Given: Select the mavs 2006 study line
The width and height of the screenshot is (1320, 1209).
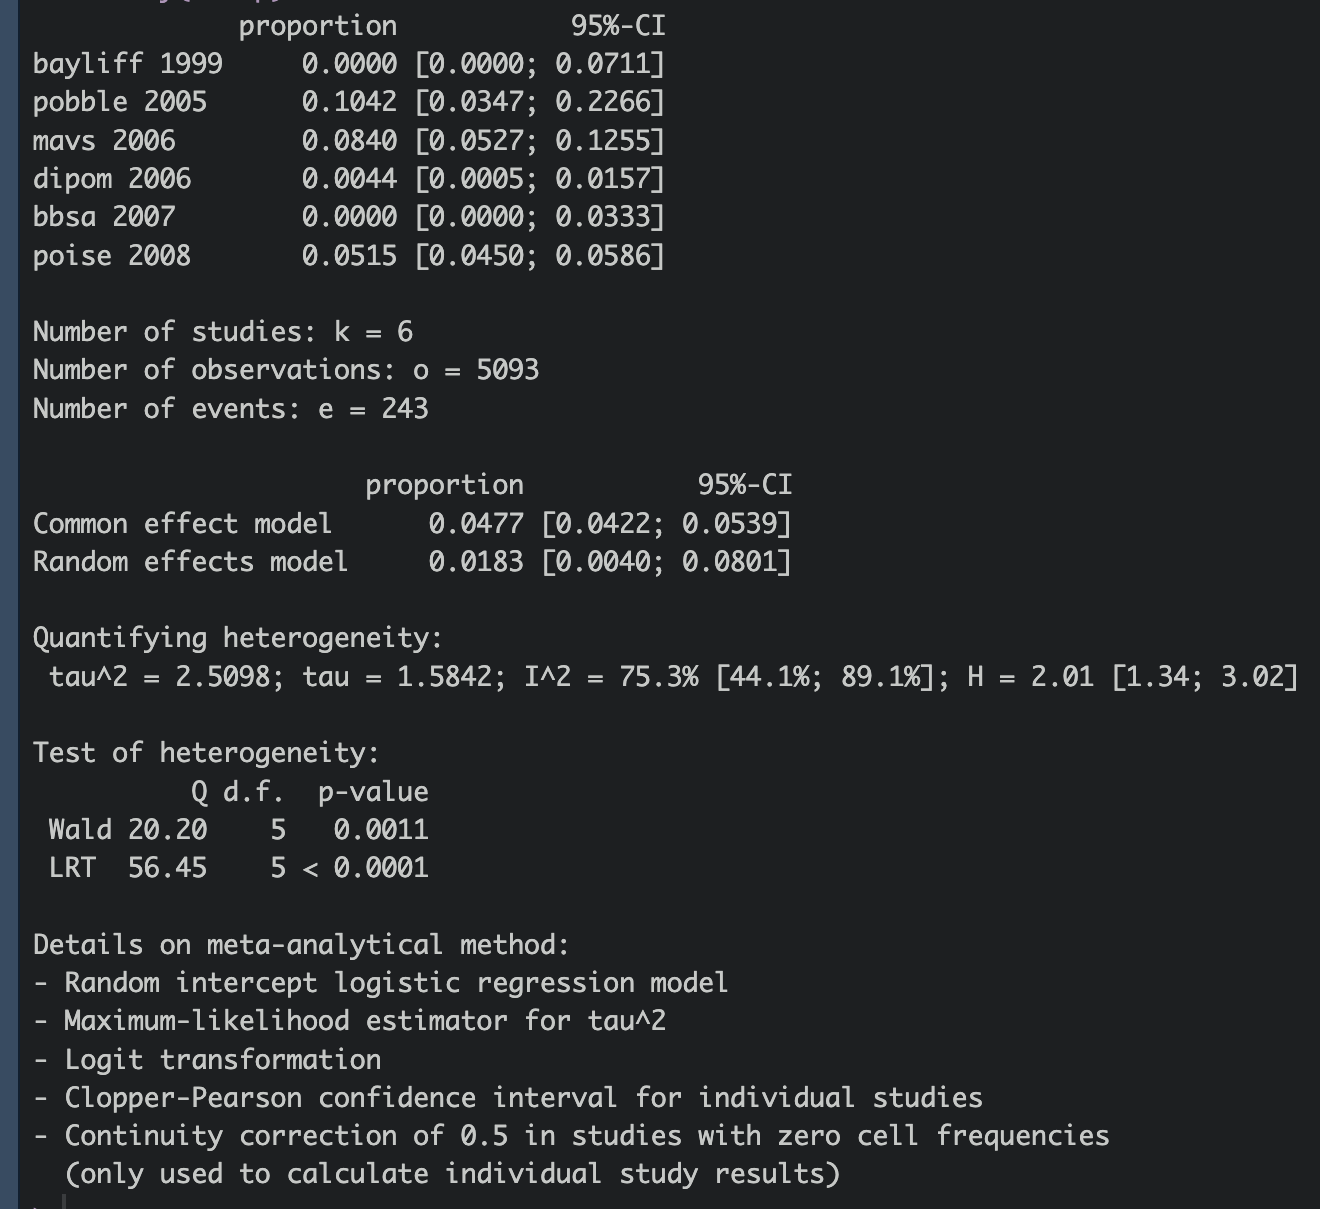Looking at the screenshot, I should pyautogui.click(x=348, y=140).
